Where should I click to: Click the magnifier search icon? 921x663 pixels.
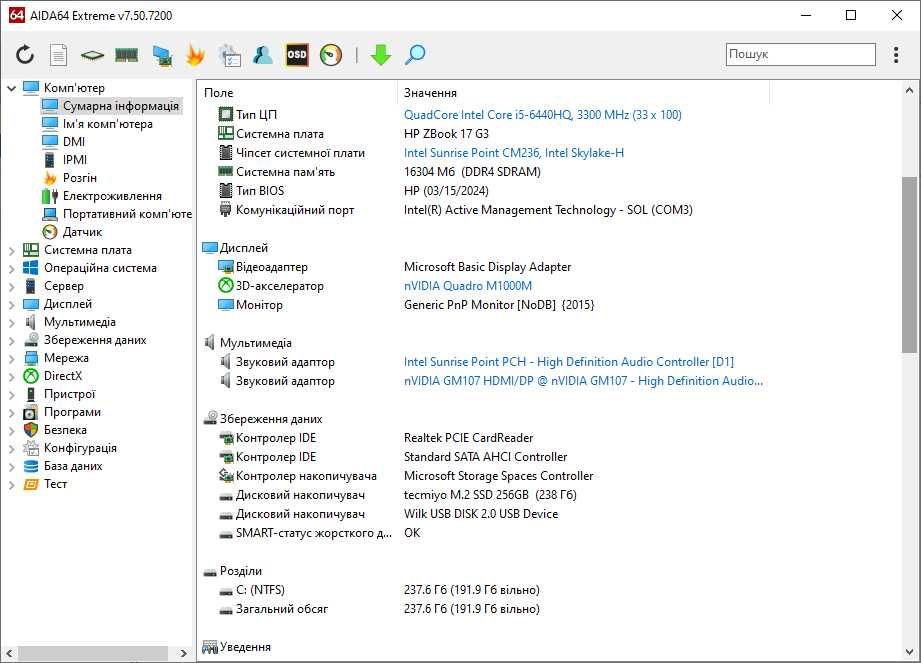pyautogui.click(x=415, y=55)
